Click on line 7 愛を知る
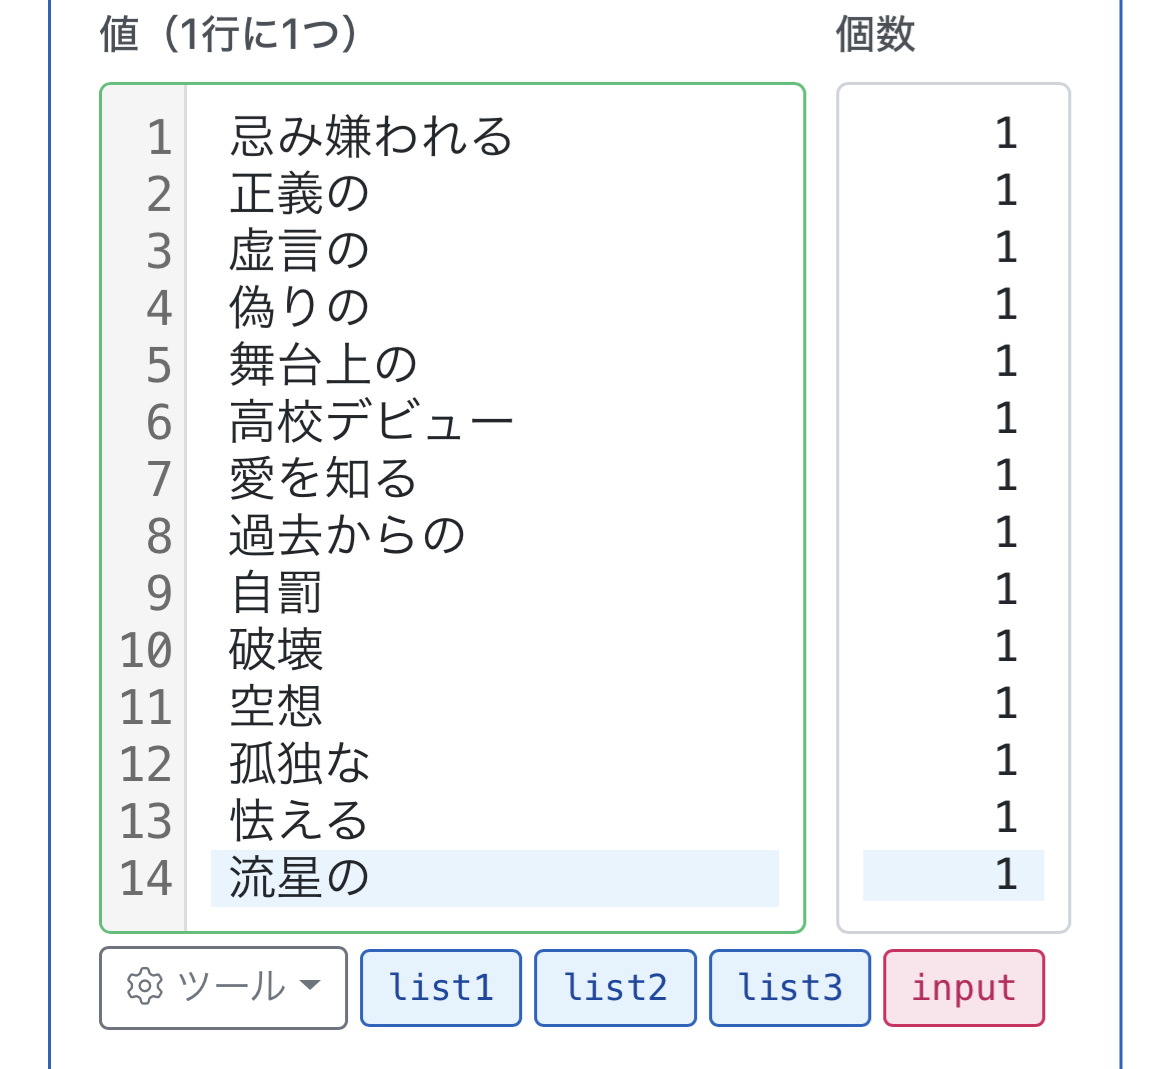 tap(323, 479)
